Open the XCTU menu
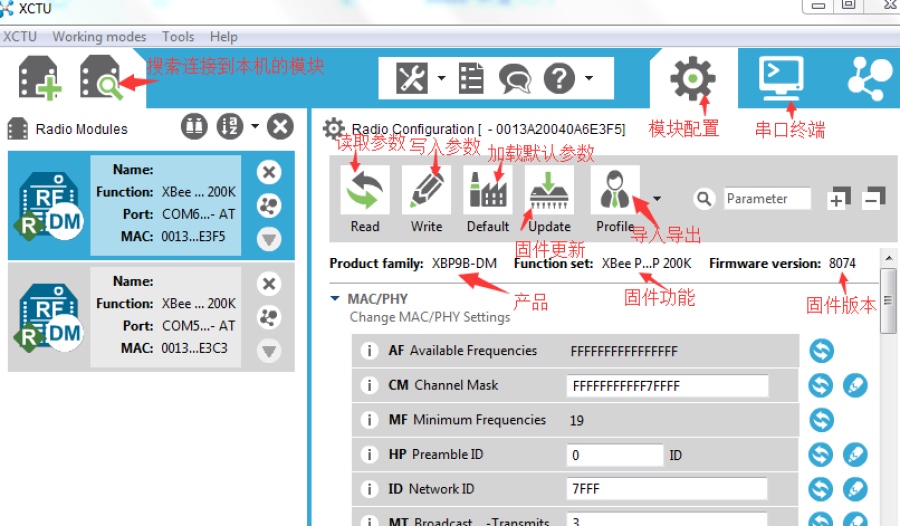This screenshot has width=900, height=526. click(x=20, y=37)
